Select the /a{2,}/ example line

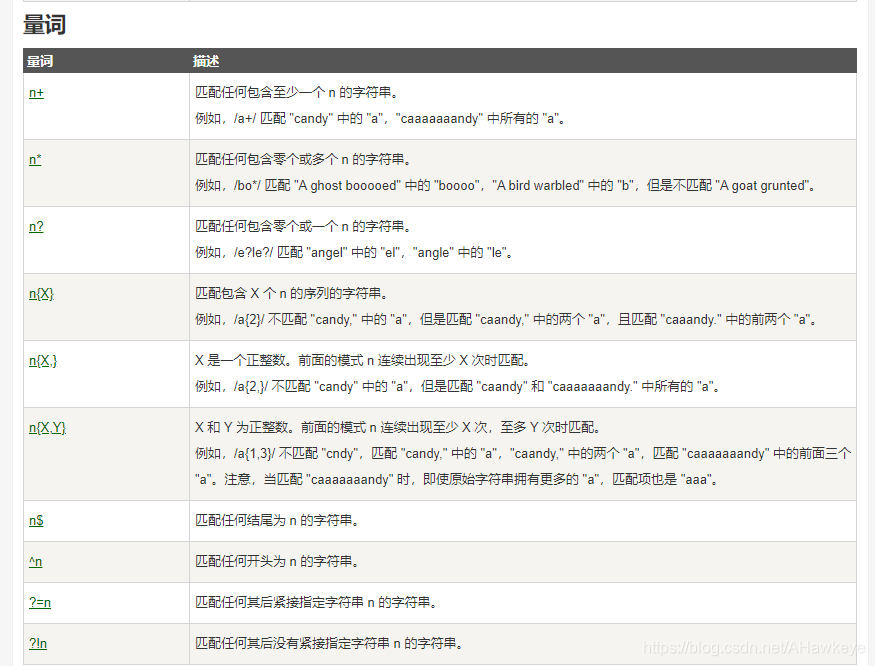tap(458, 386)
